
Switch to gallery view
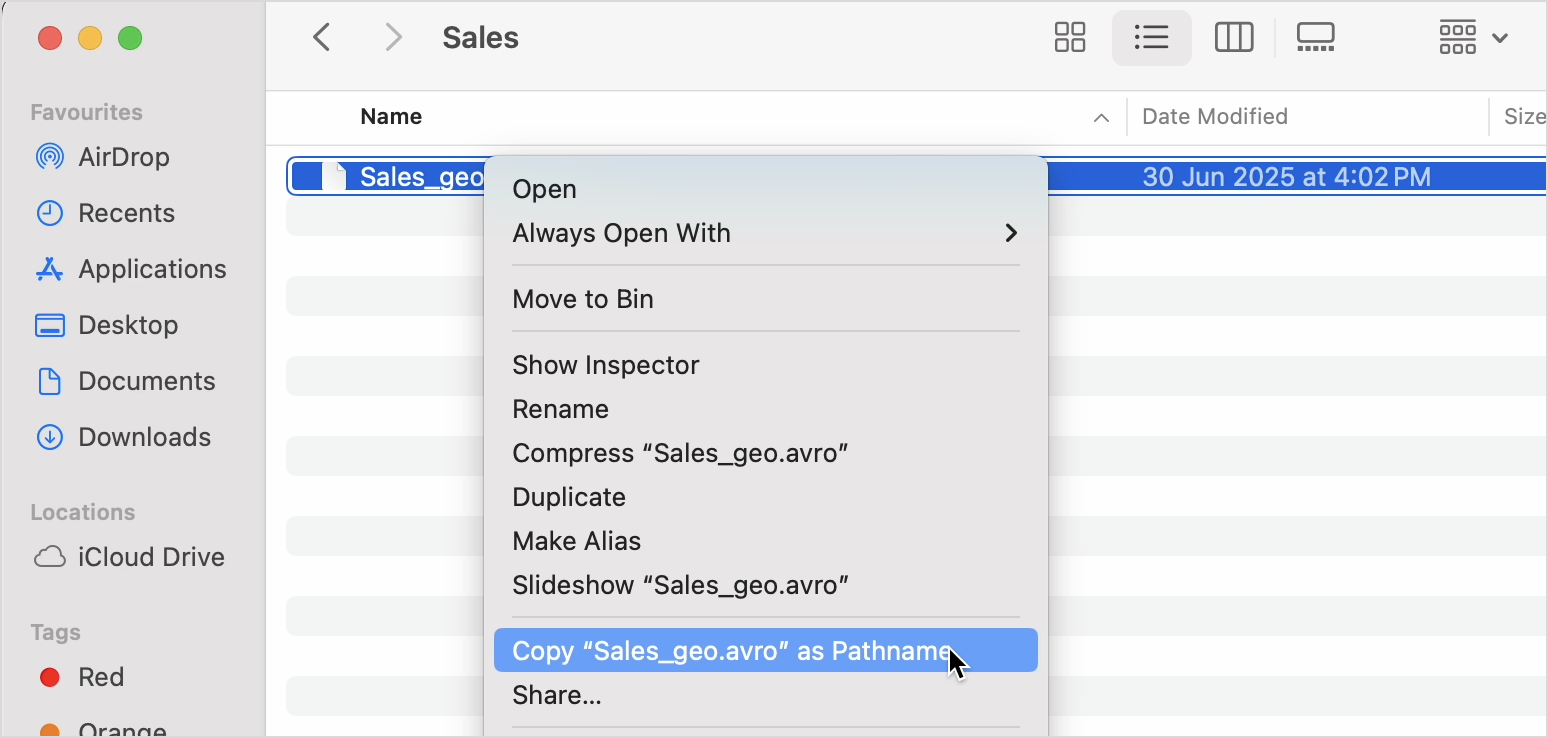click(1315, 38)
